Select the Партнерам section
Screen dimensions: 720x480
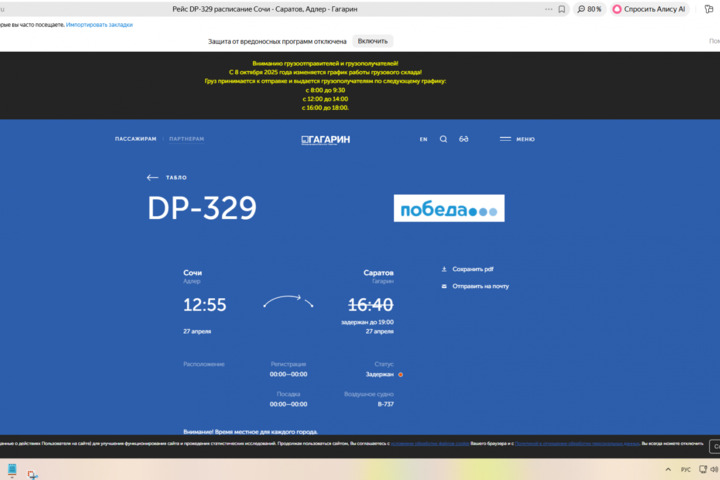click(x=187, y=139)
